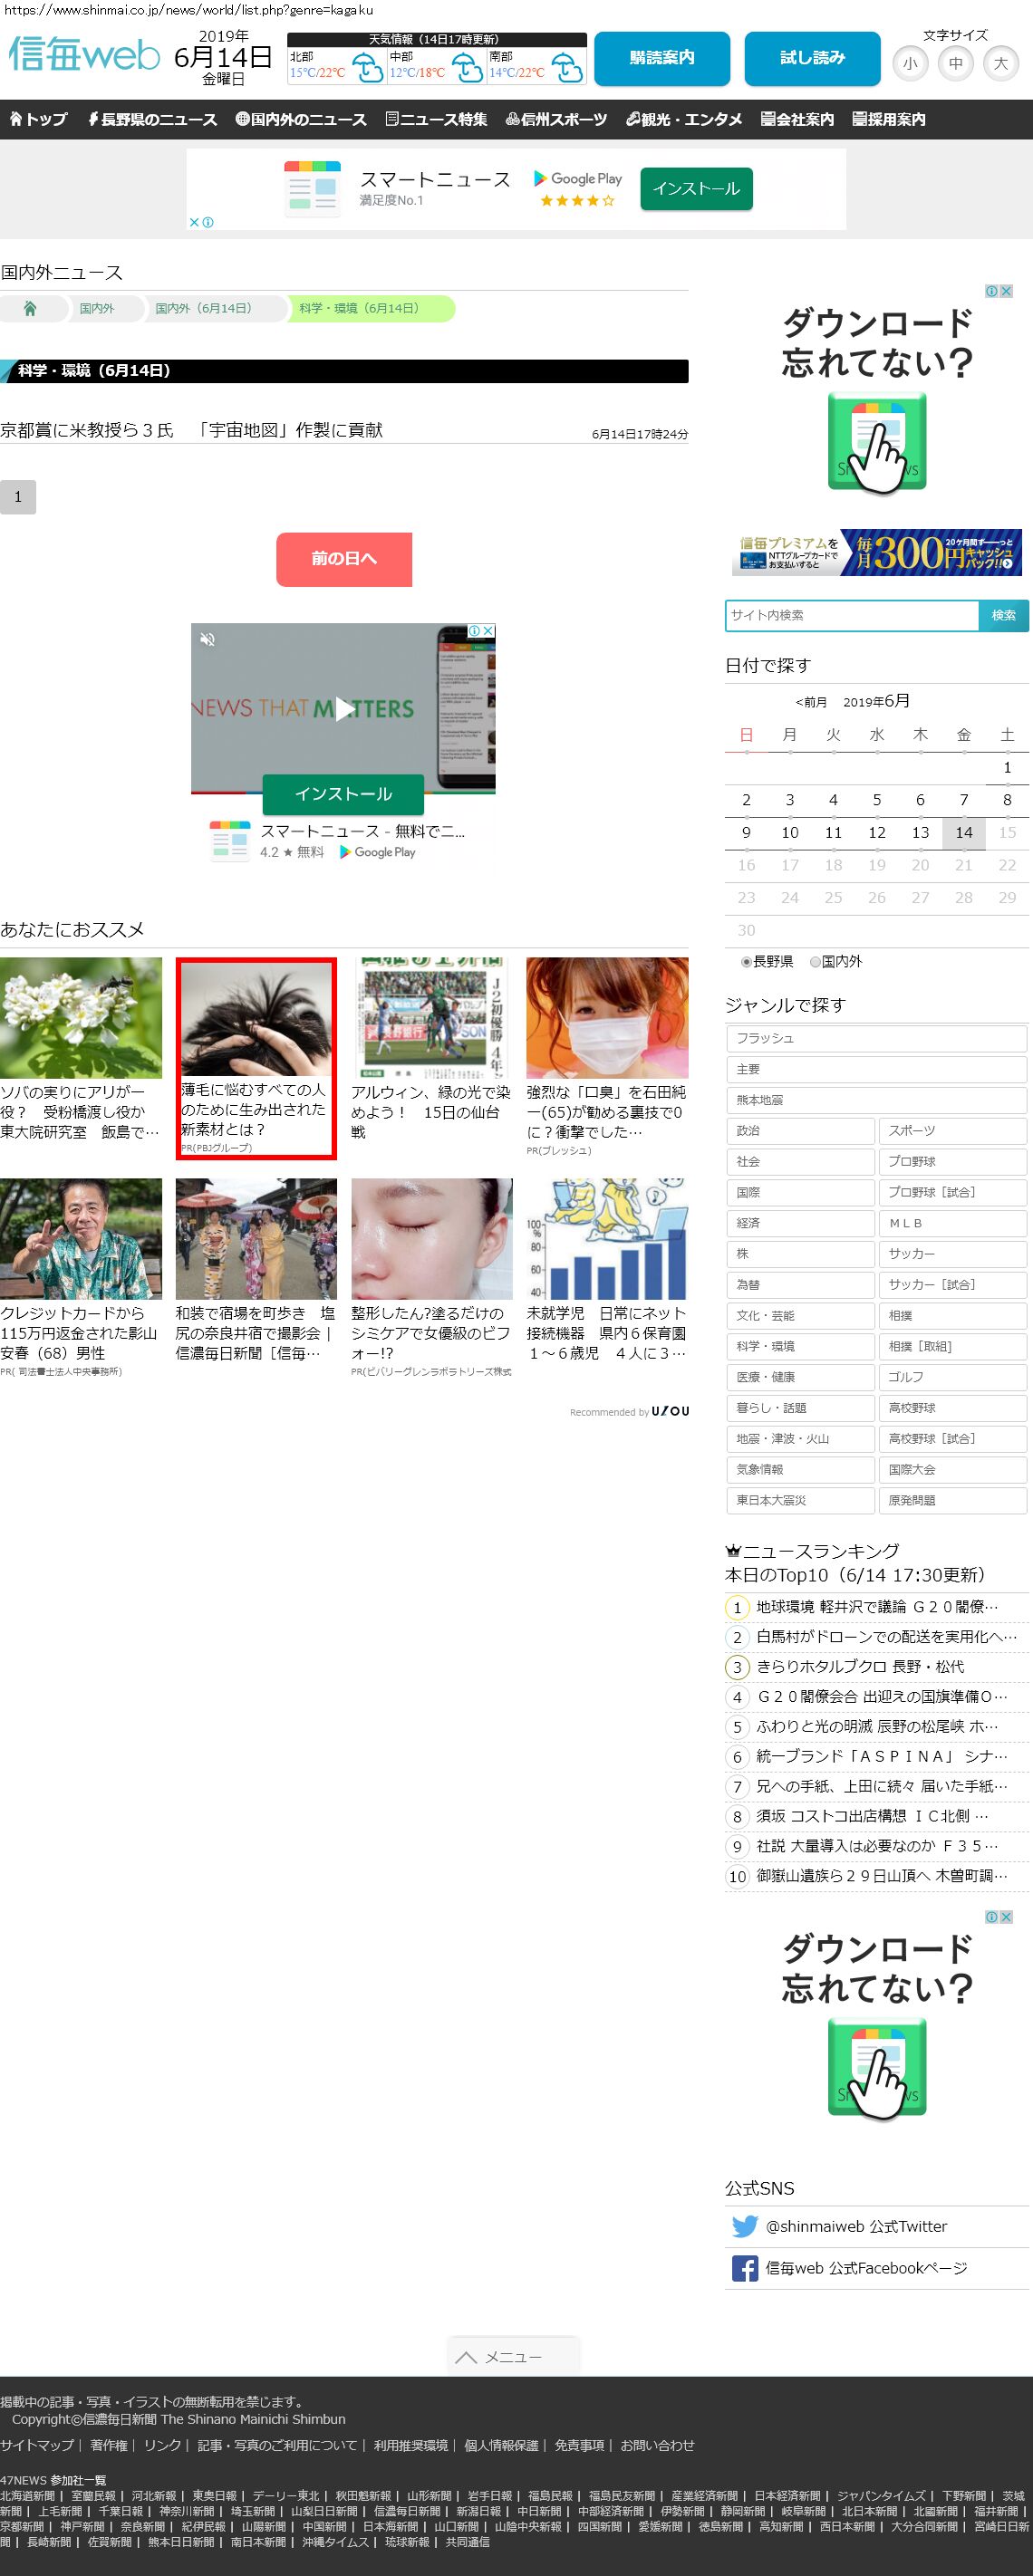Open the お問い合わせ footer link

coord(657,2445)
